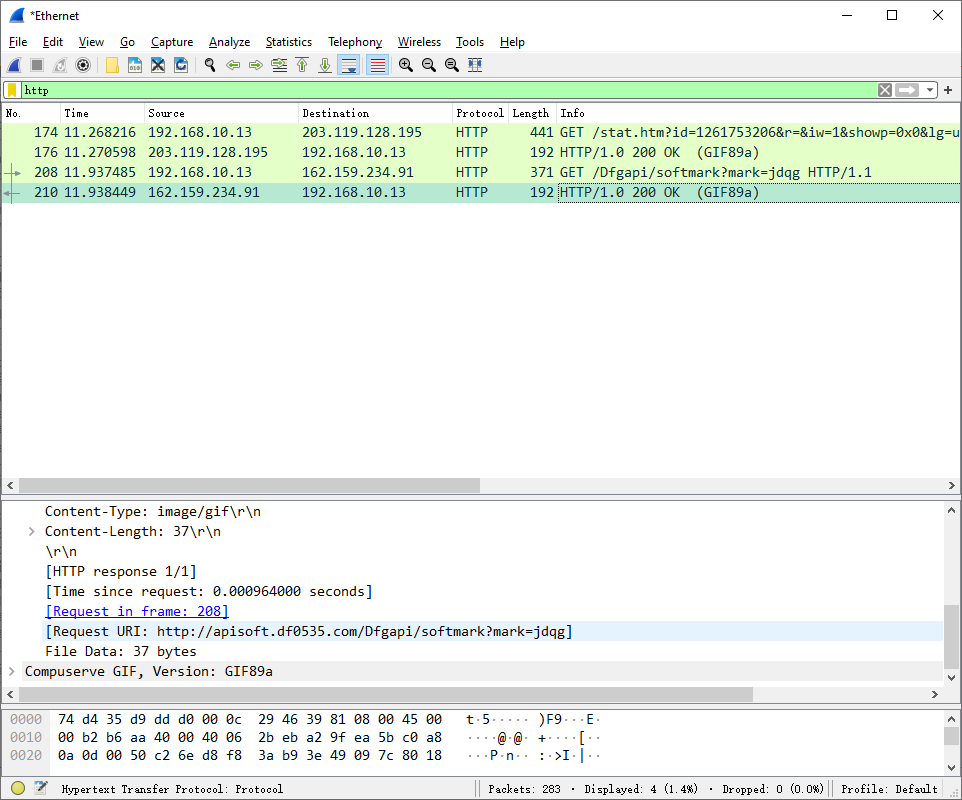Image resolution: width=962 pixels, height=800 pixels.
Task: Select packet 174 GET /stat.htm
Action: point(481,133)
